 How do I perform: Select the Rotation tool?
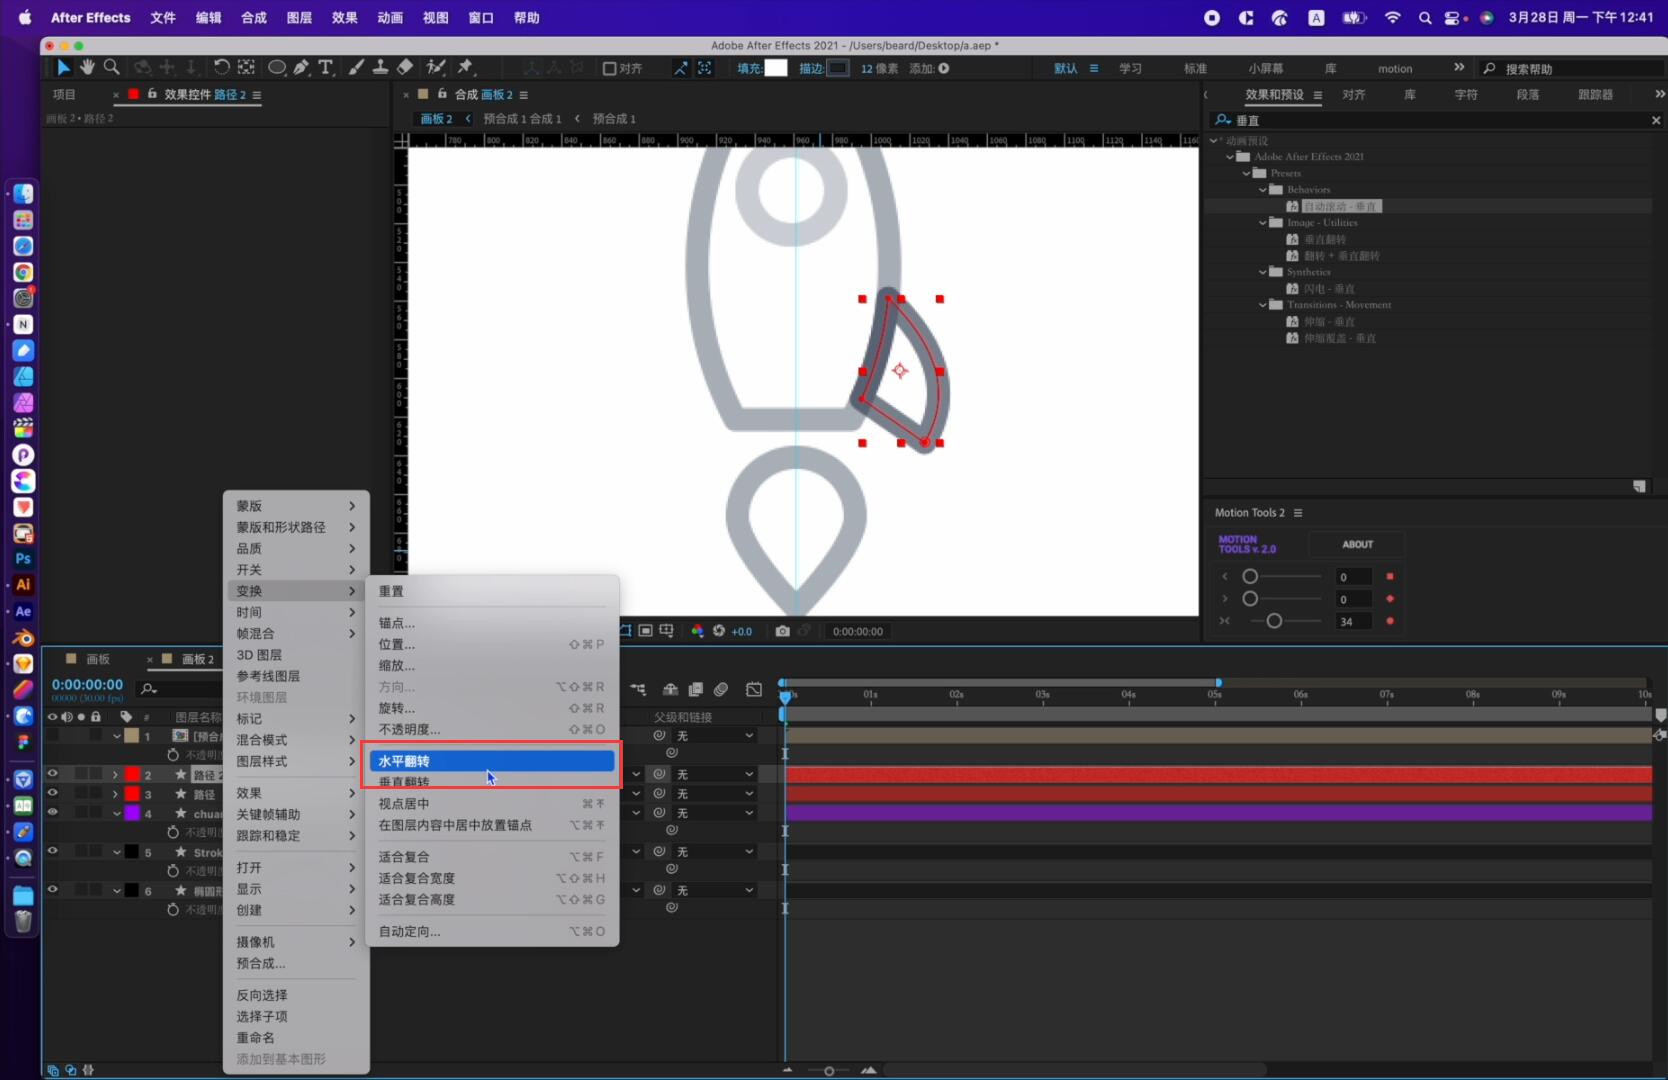221,67
